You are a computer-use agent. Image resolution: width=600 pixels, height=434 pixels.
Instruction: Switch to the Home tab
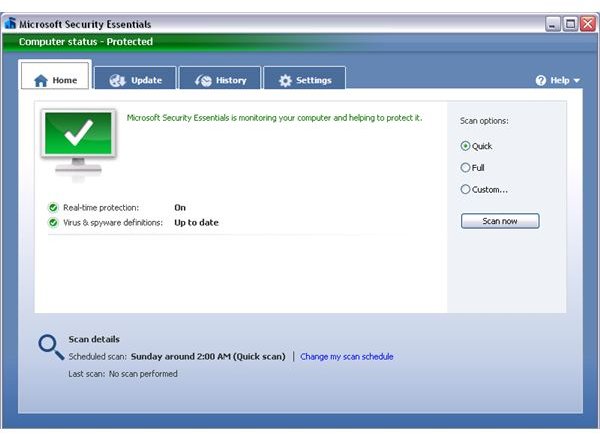55,80
